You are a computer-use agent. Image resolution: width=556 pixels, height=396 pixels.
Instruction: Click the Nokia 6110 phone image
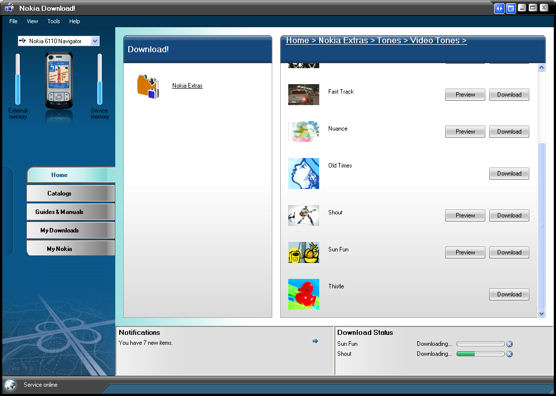tap(59, 80)
